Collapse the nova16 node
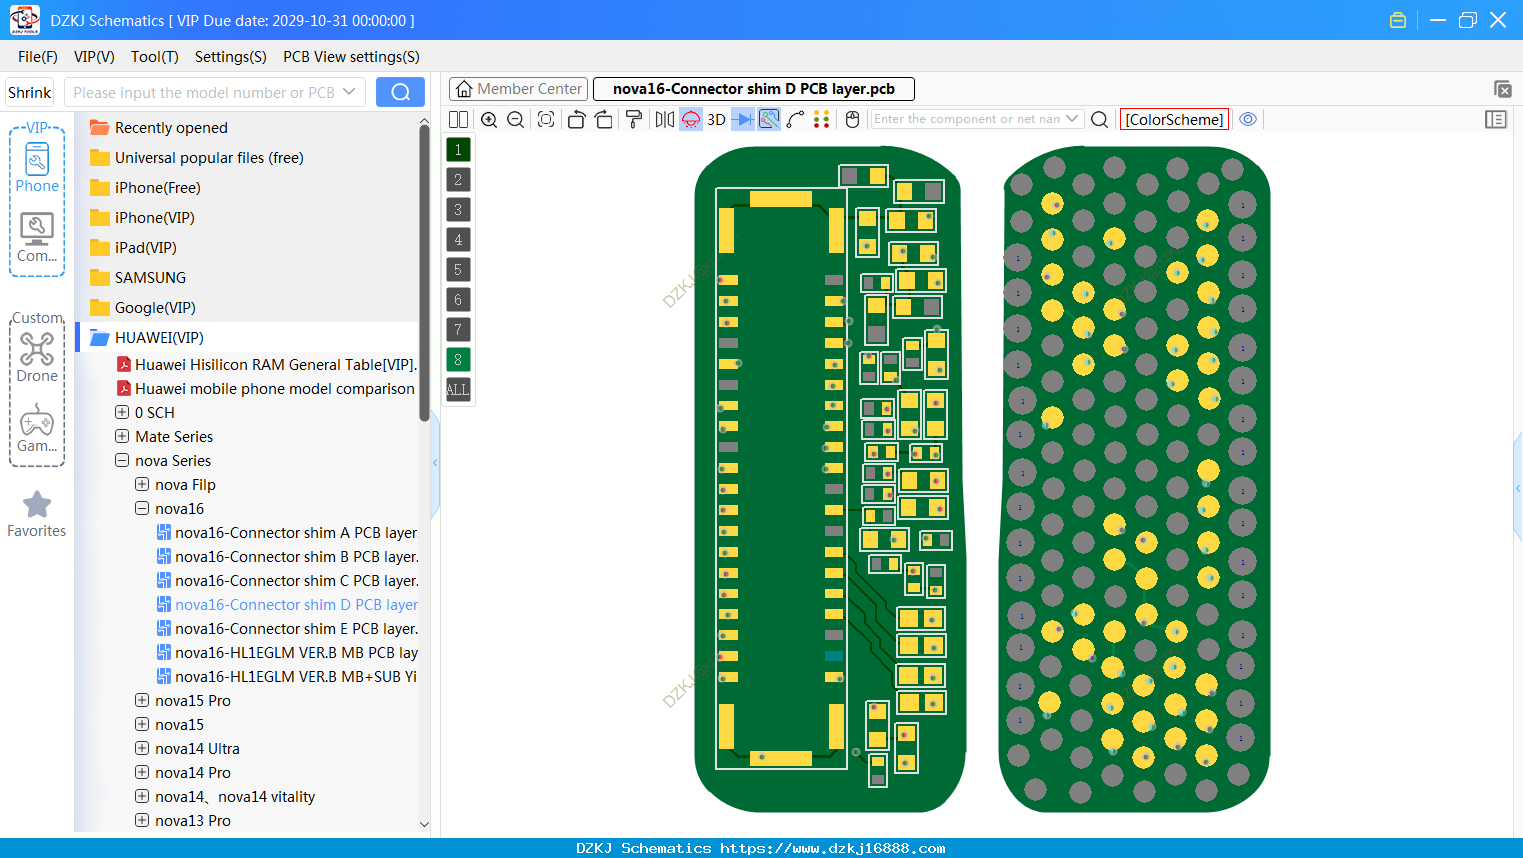Viewport: 1523px width, 858px height. pyautogui.click(x=142, y=508)
